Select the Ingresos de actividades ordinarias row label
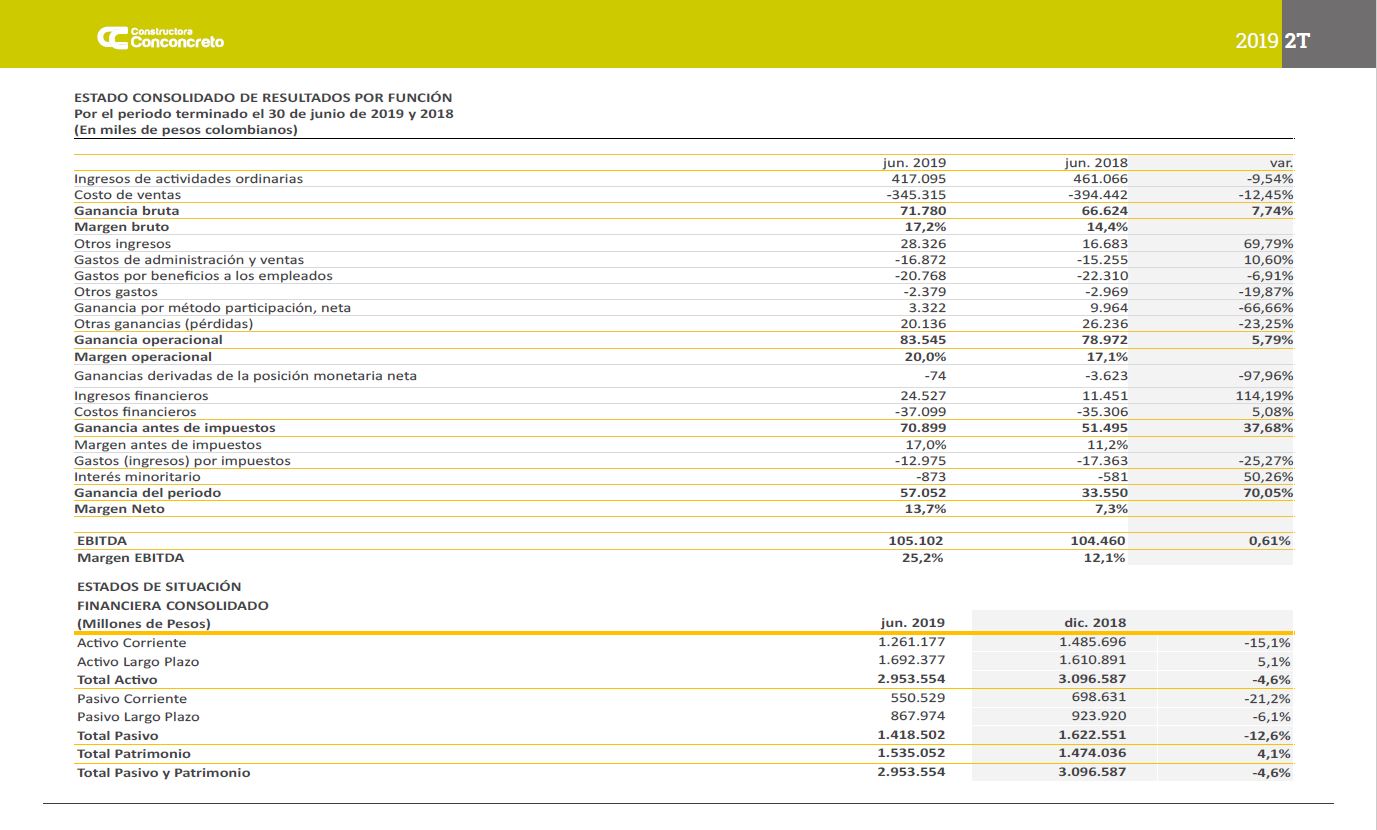The image size is (1377, 830). 188,179
